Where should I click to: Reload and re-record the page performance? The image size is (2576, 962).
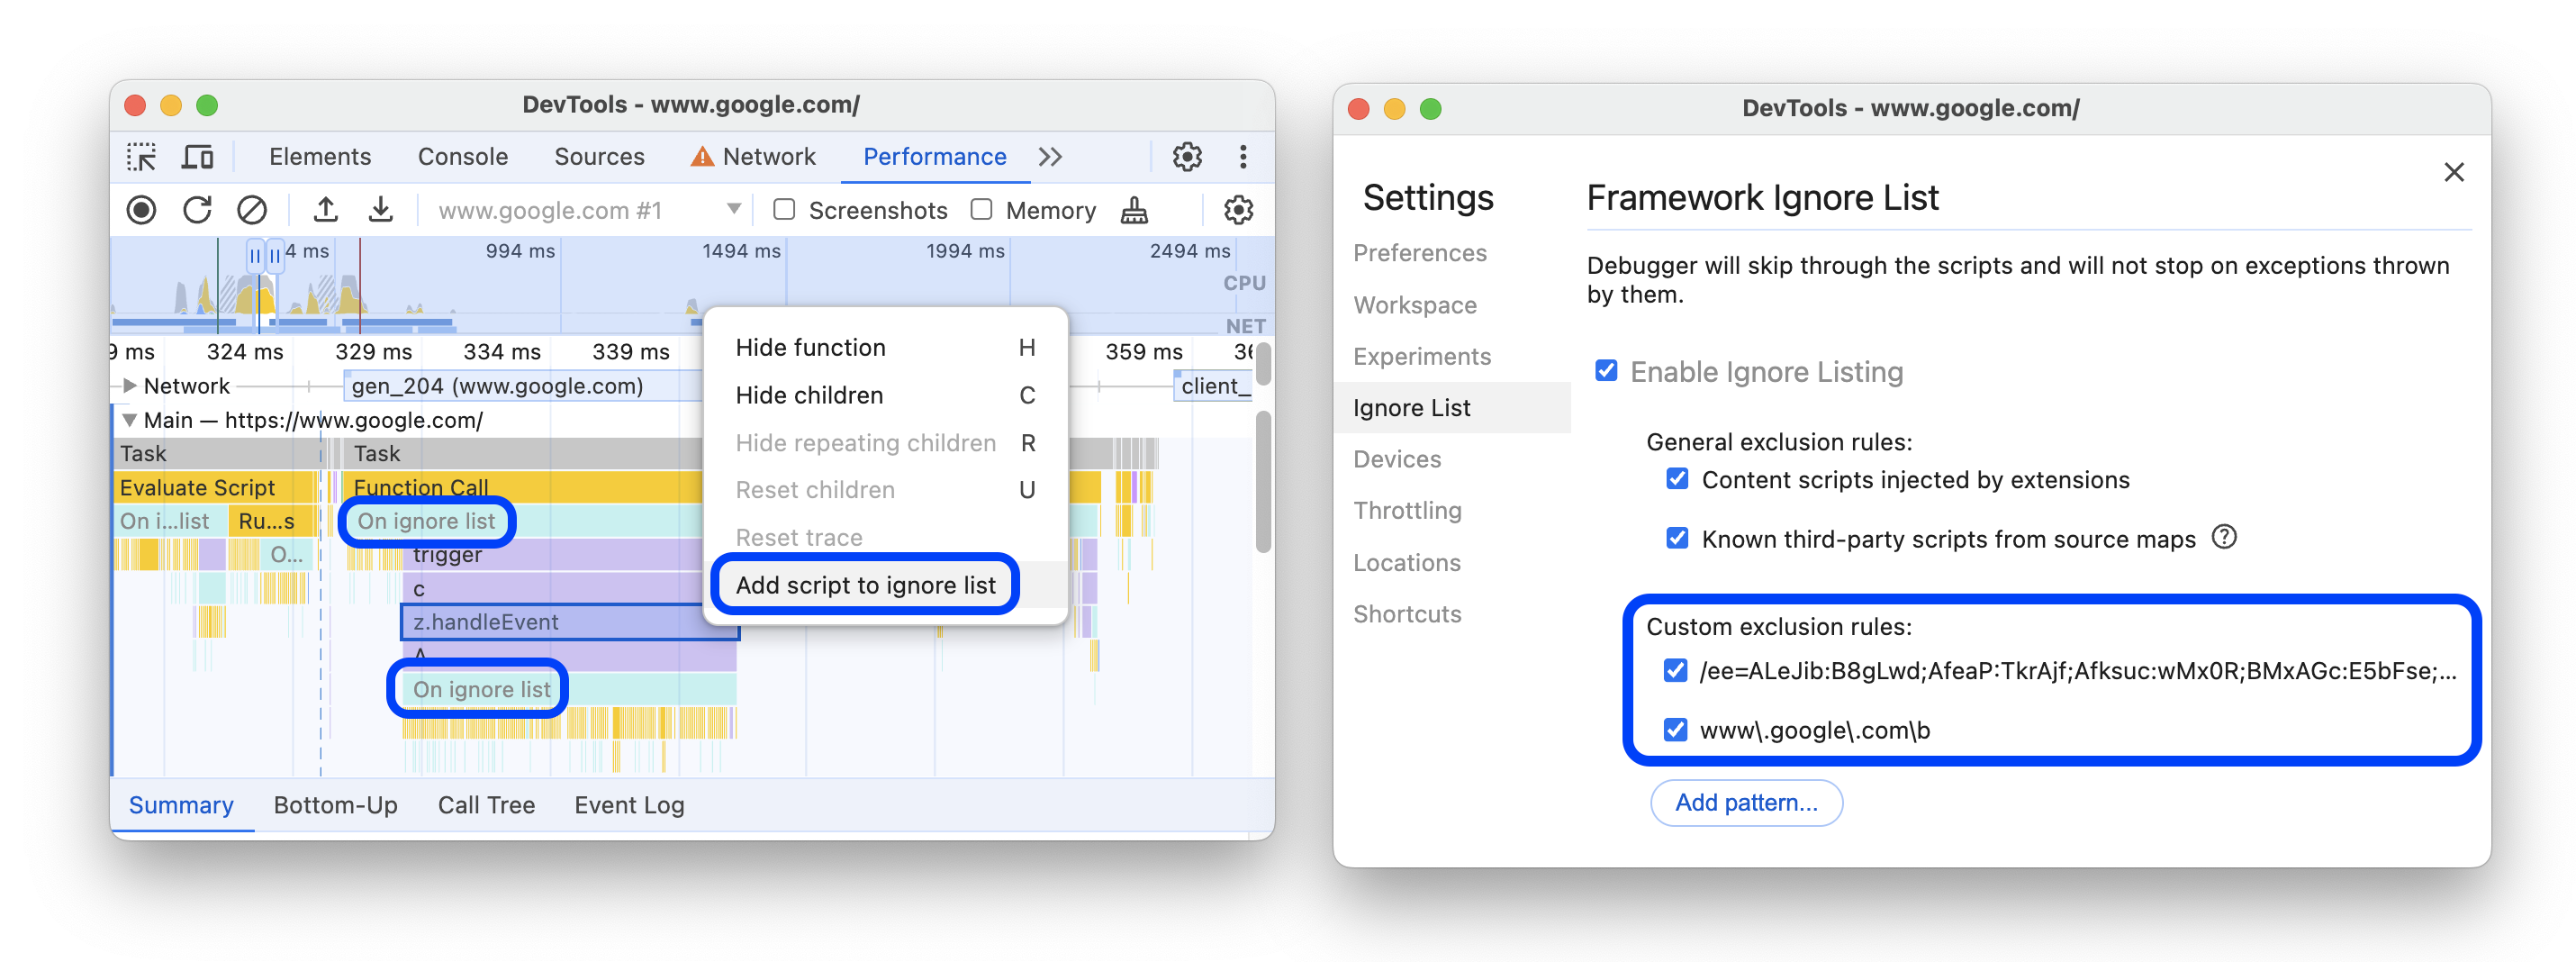tap(197, 210)
